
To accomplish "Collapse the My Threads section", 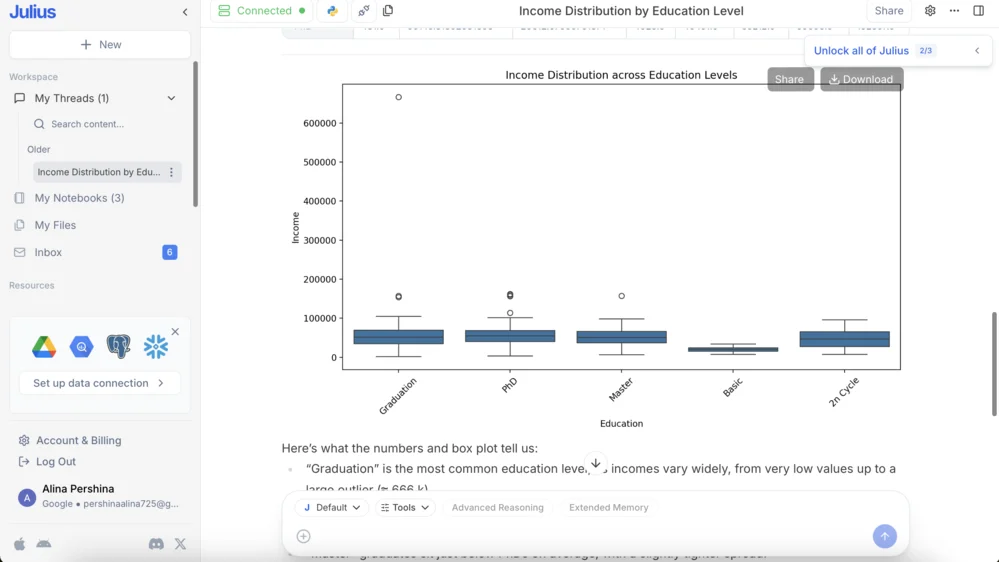I will pyautogui.click(x=171, y=98).
